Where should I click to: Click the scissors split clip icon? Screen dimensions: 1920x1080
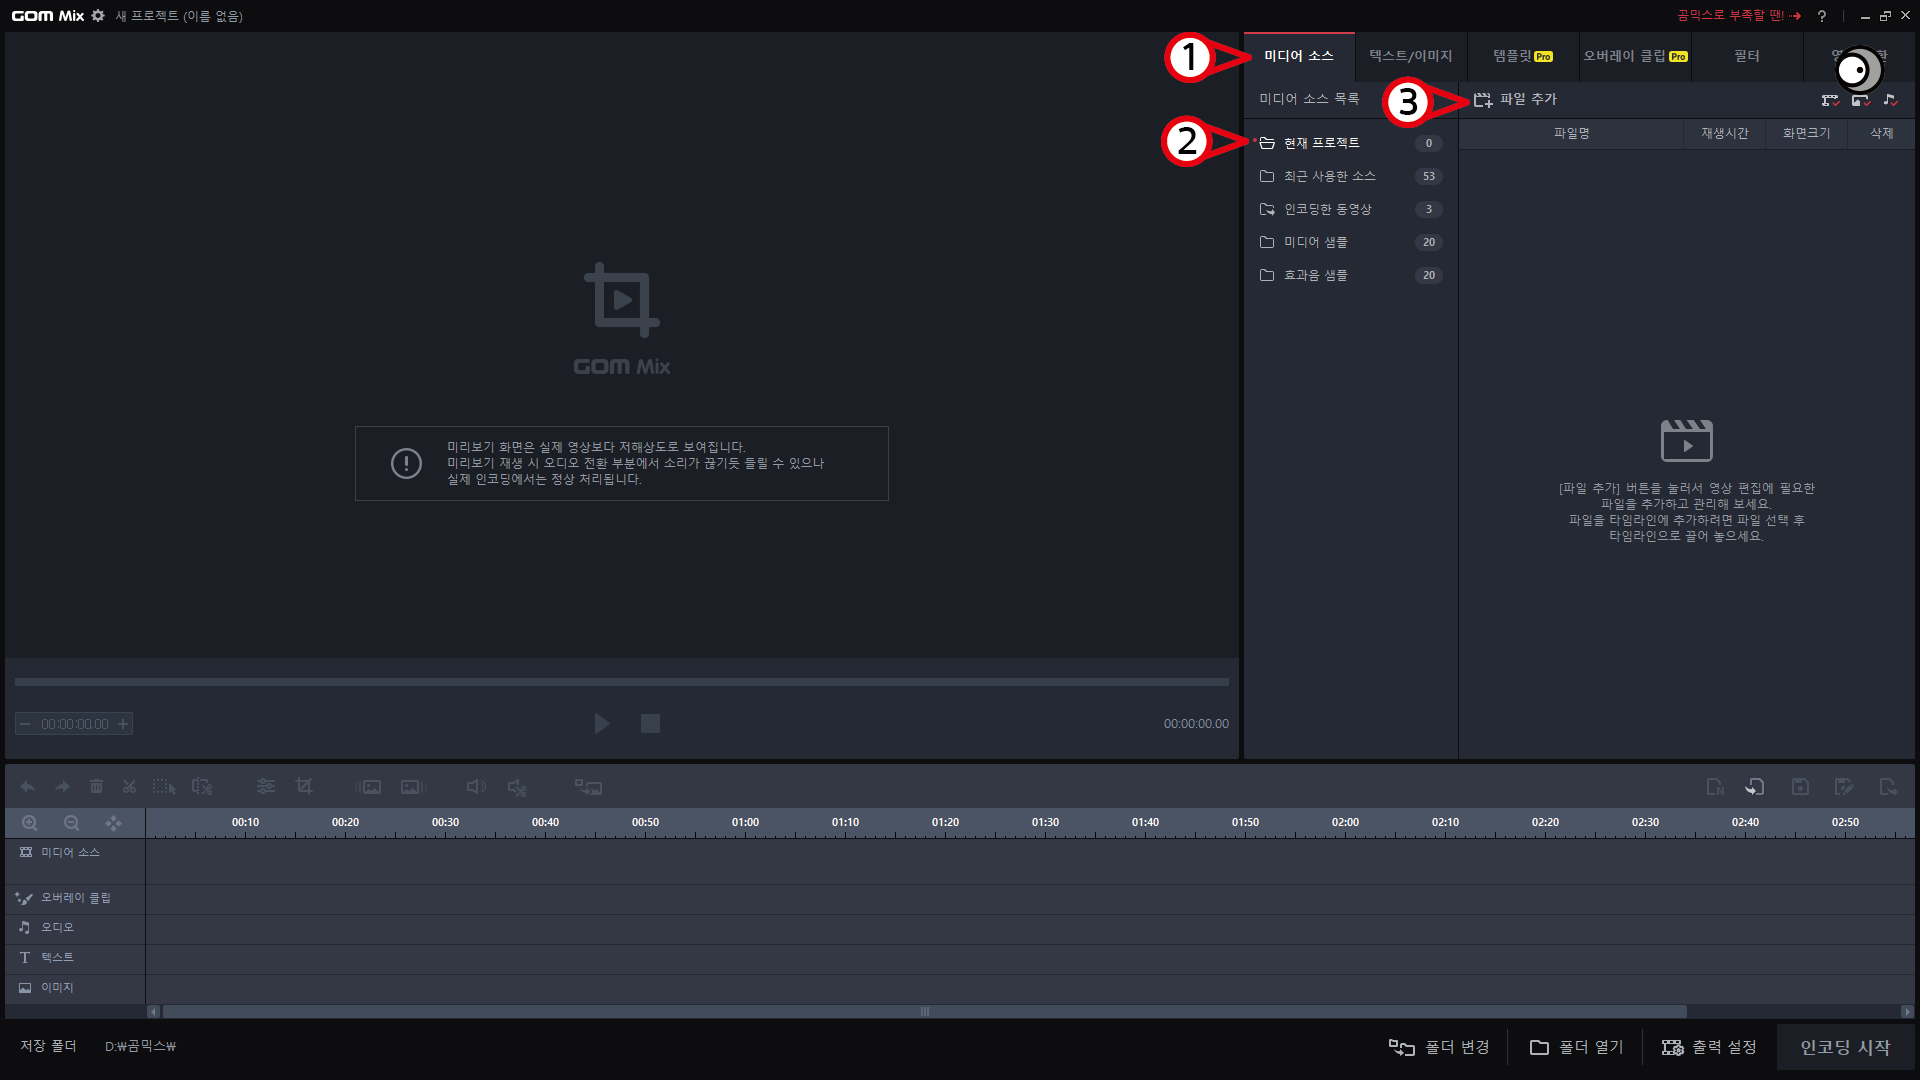pyautogui.click(x=129, y=787)
